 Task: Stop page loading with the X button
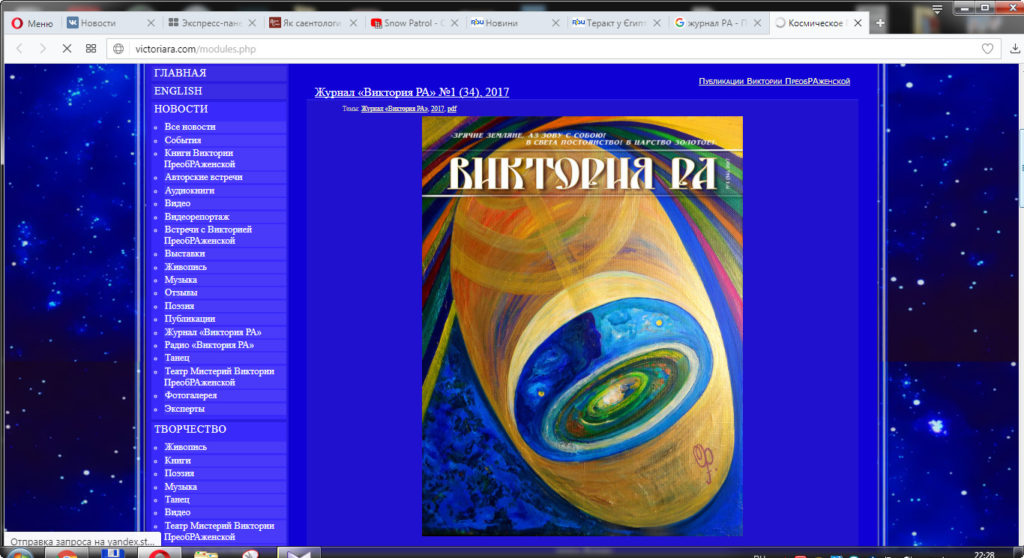coord(67,48)
